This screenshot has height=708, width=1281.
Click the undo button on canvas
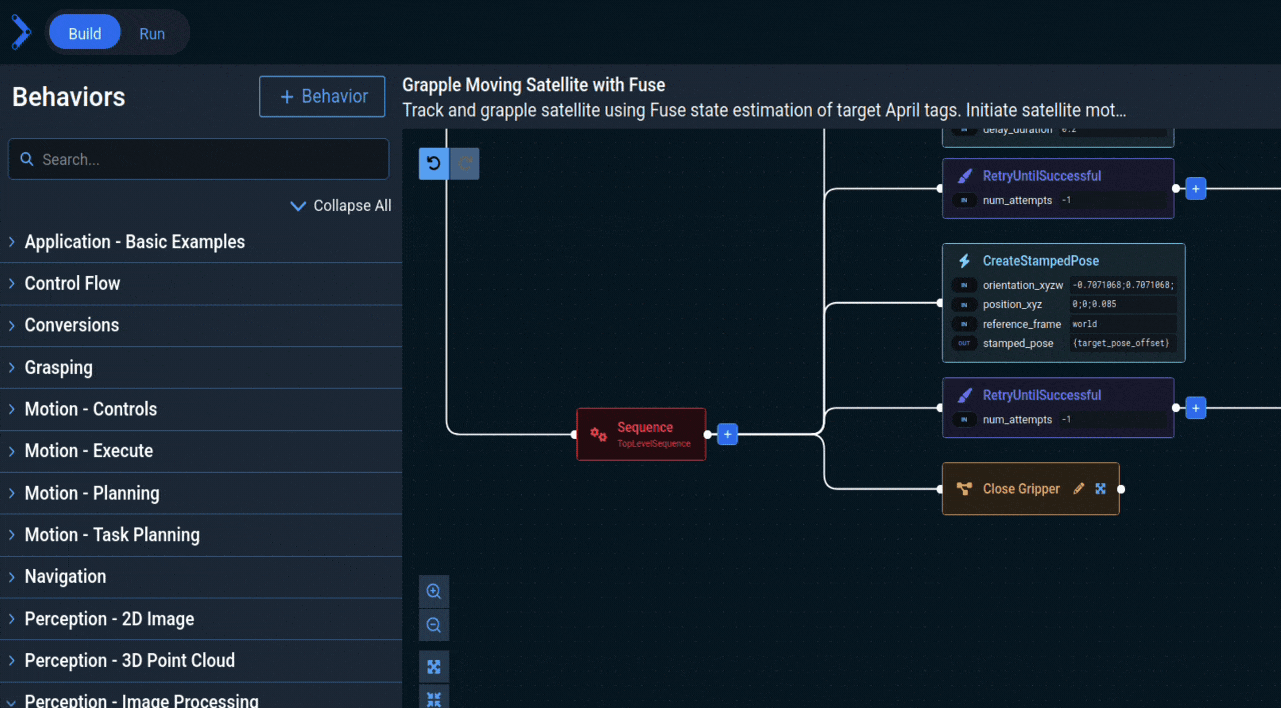[433, 164]
